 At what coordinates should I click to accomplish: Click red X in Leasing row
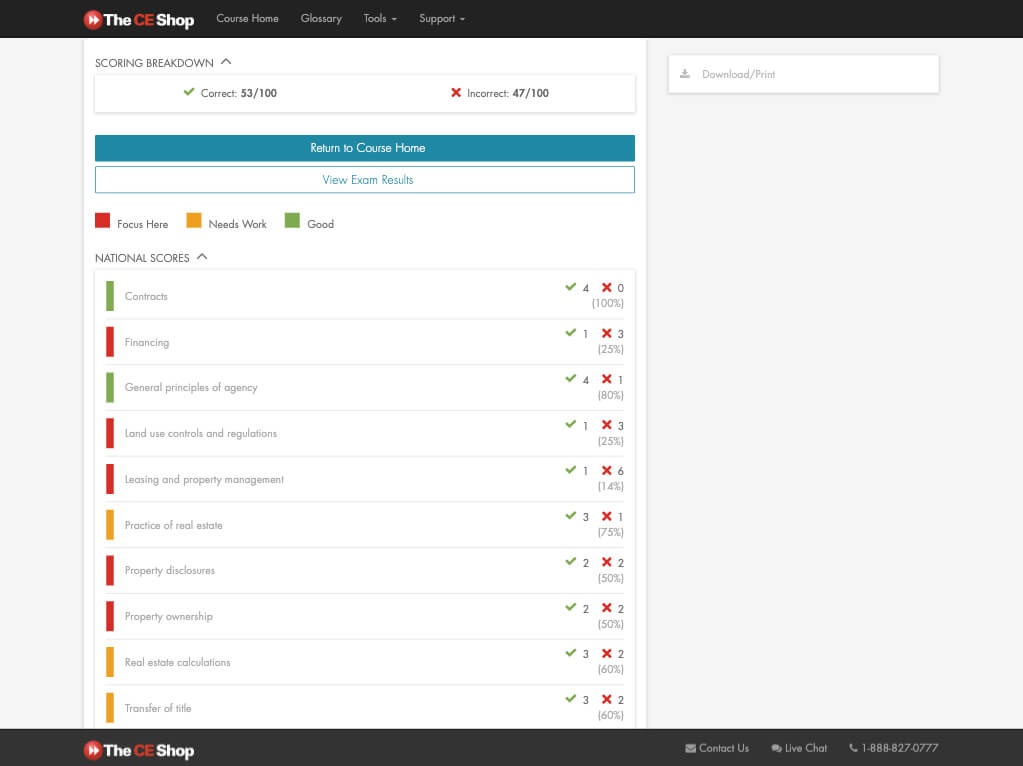pos(607,470)
